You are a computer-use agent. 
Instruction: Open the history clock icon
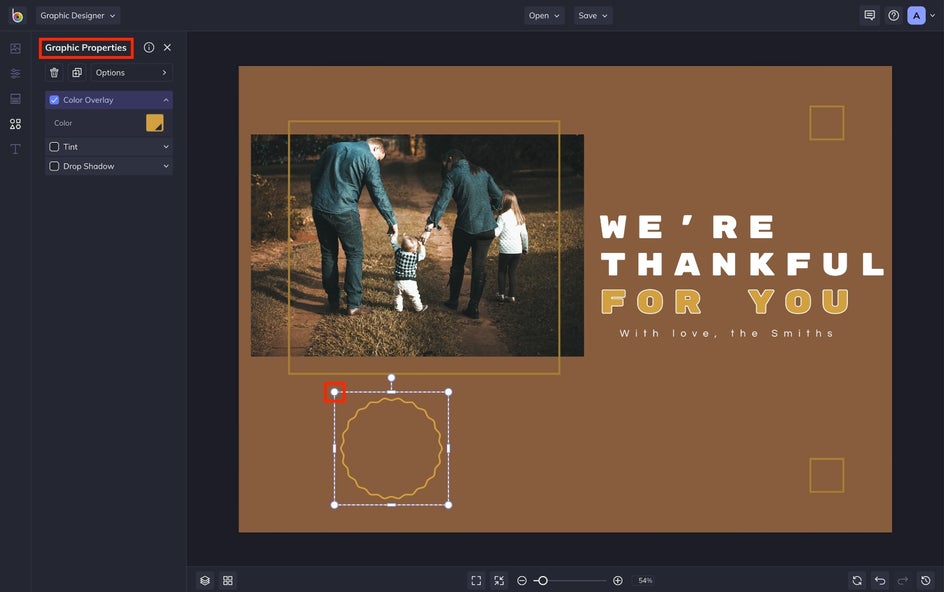[926, 581]
